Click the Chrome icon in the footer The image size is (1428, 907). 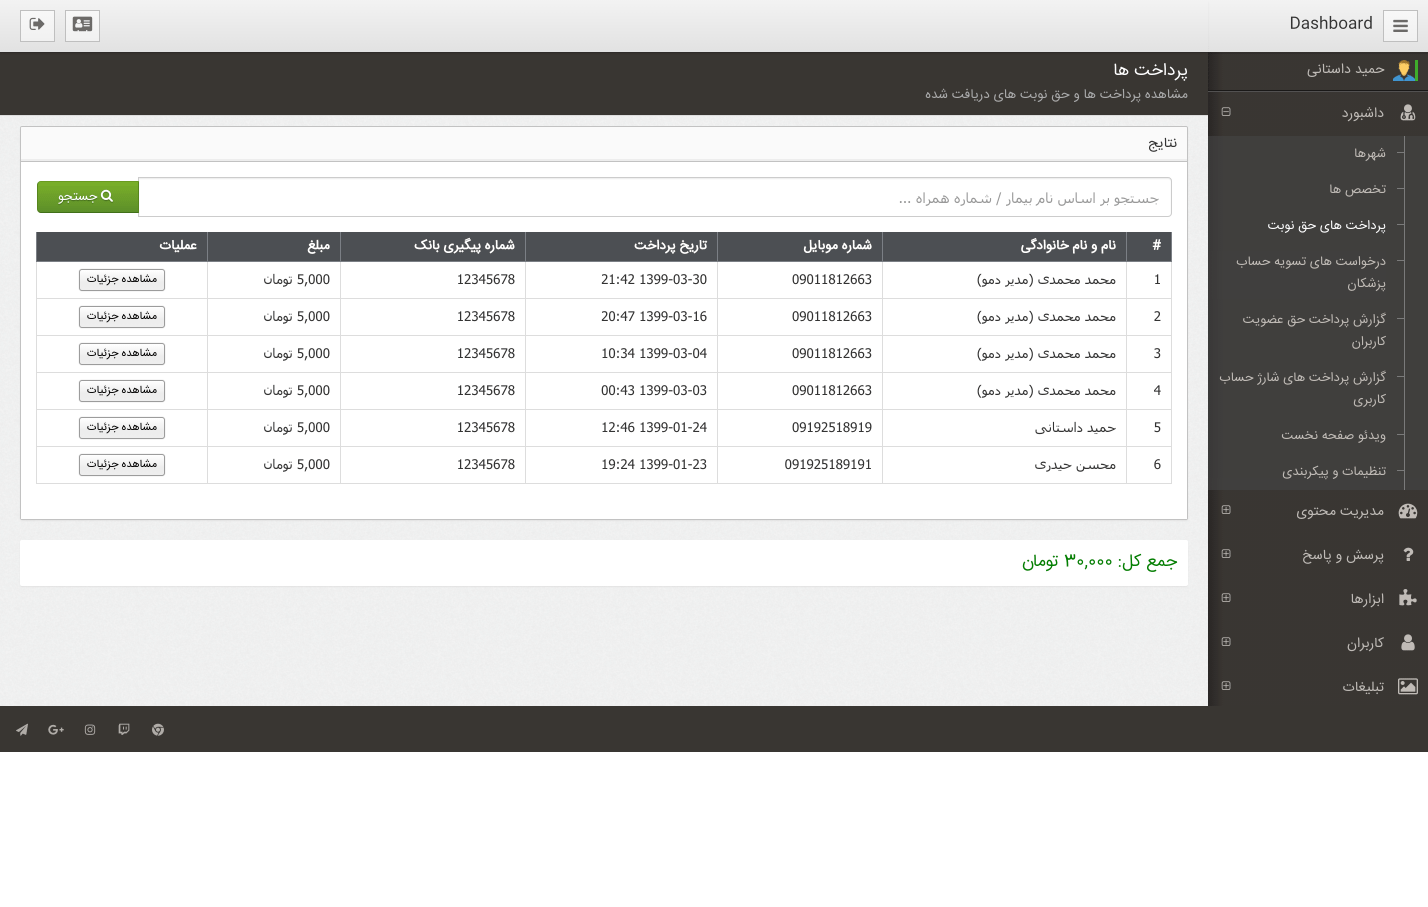coord(158,730)
